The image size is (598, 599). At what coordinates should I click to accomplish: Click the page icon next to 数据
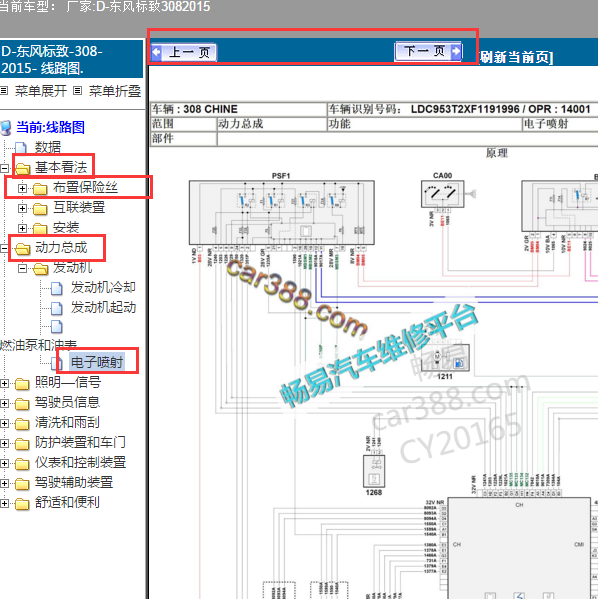click(21, 147)
